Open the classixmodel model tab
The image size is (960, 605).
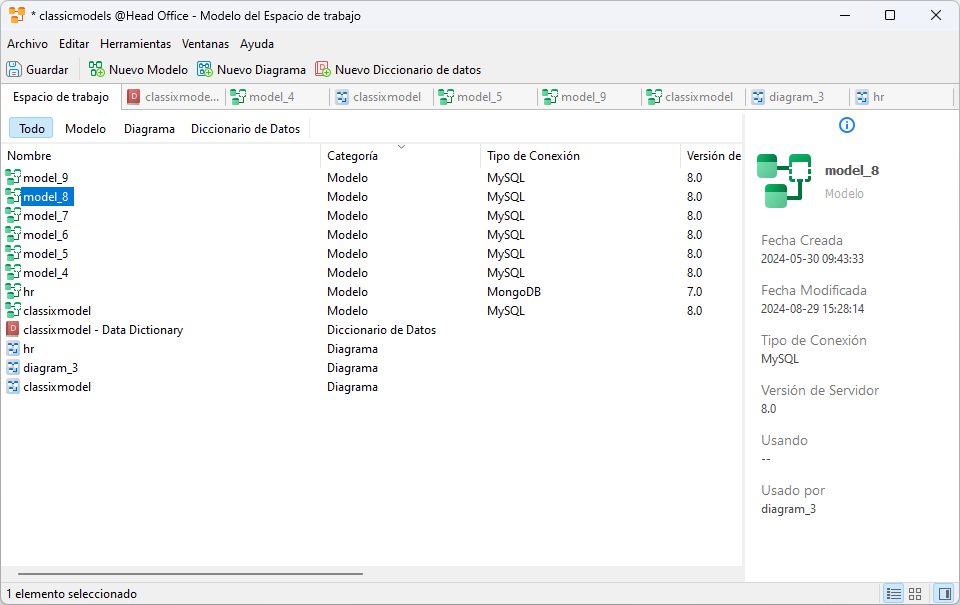coord(693,97)
